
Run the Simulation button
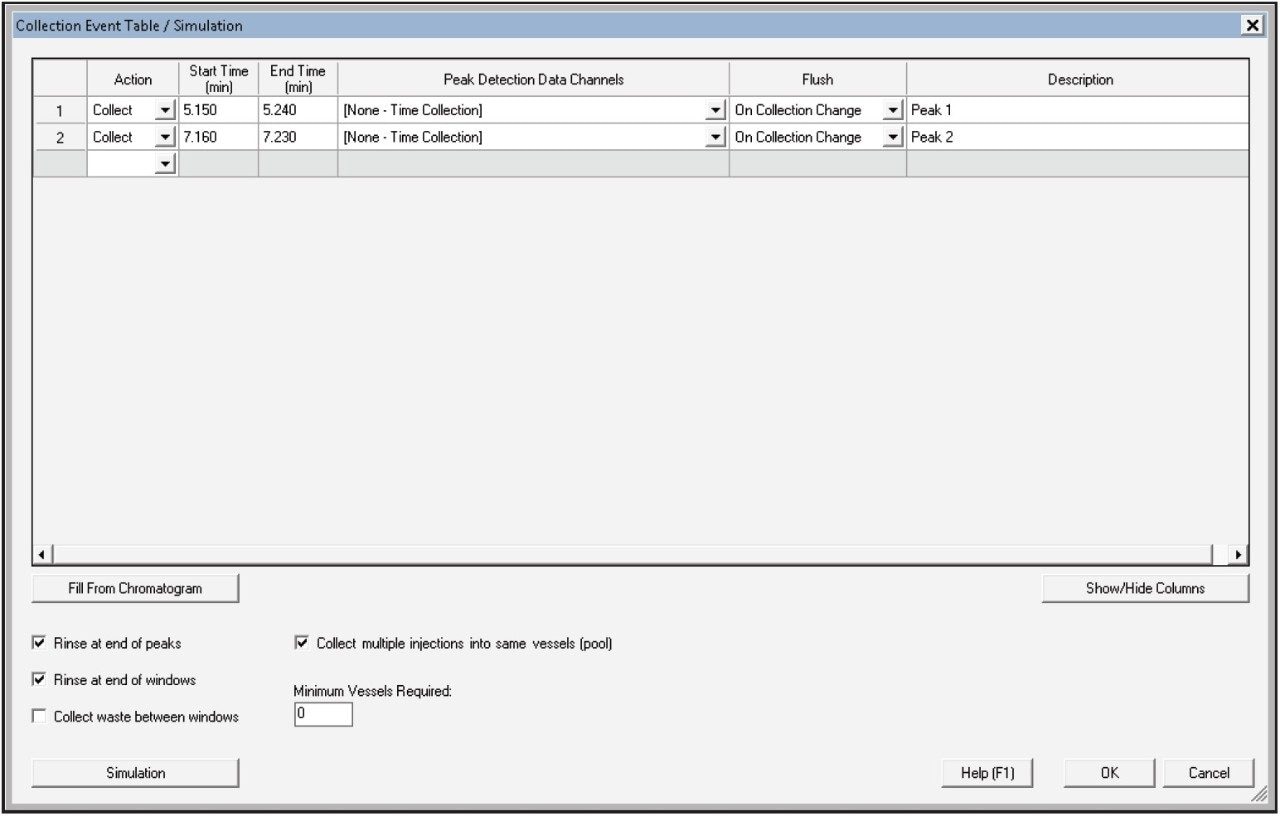[135, 773]
